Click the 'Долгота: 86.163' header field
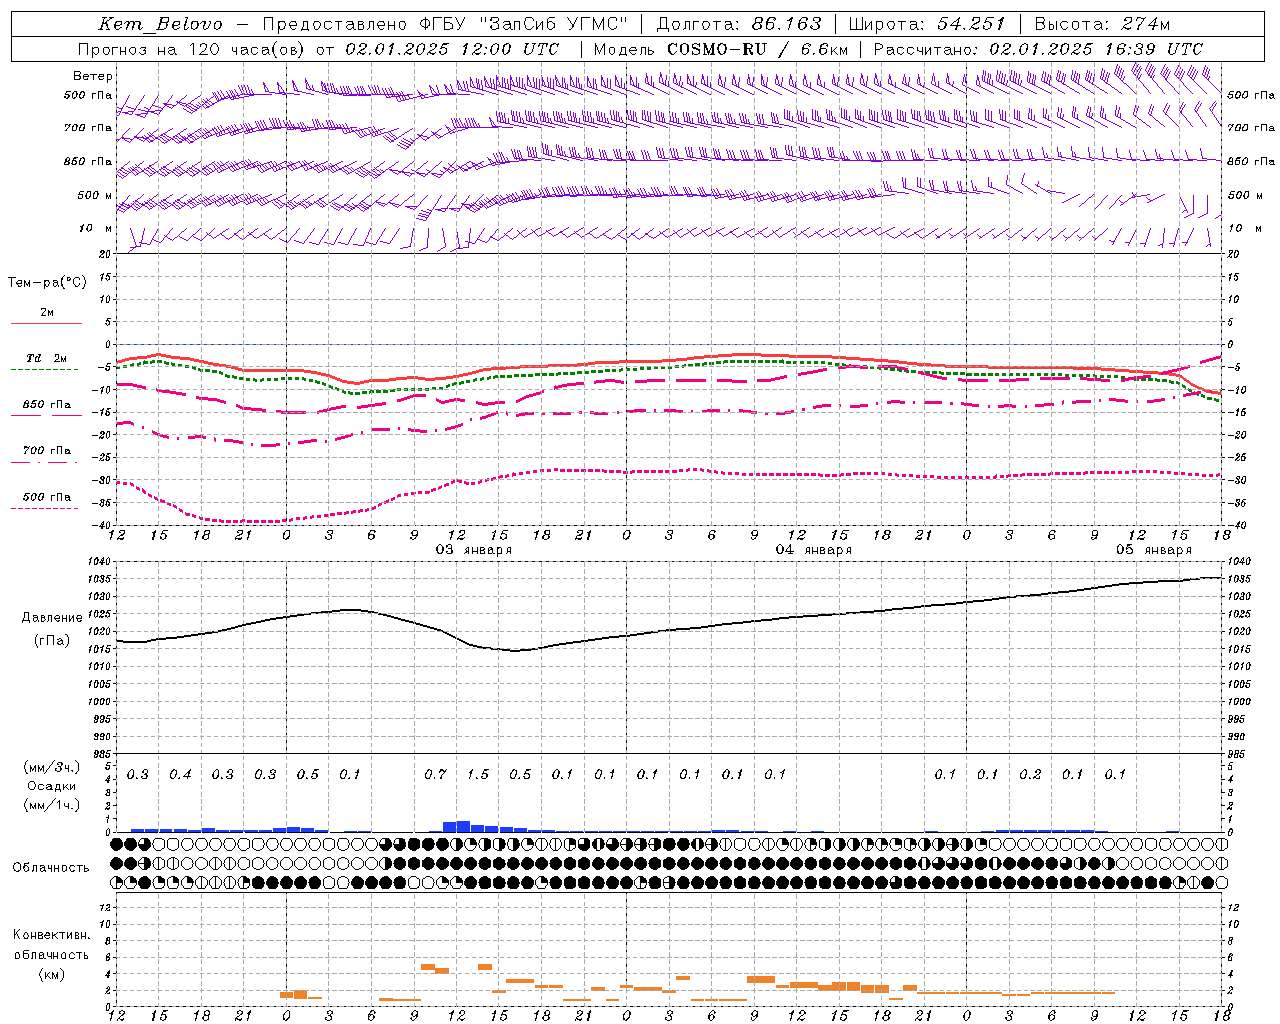The height and width of the screenshot is (1024, 1280). click(739, 24)
